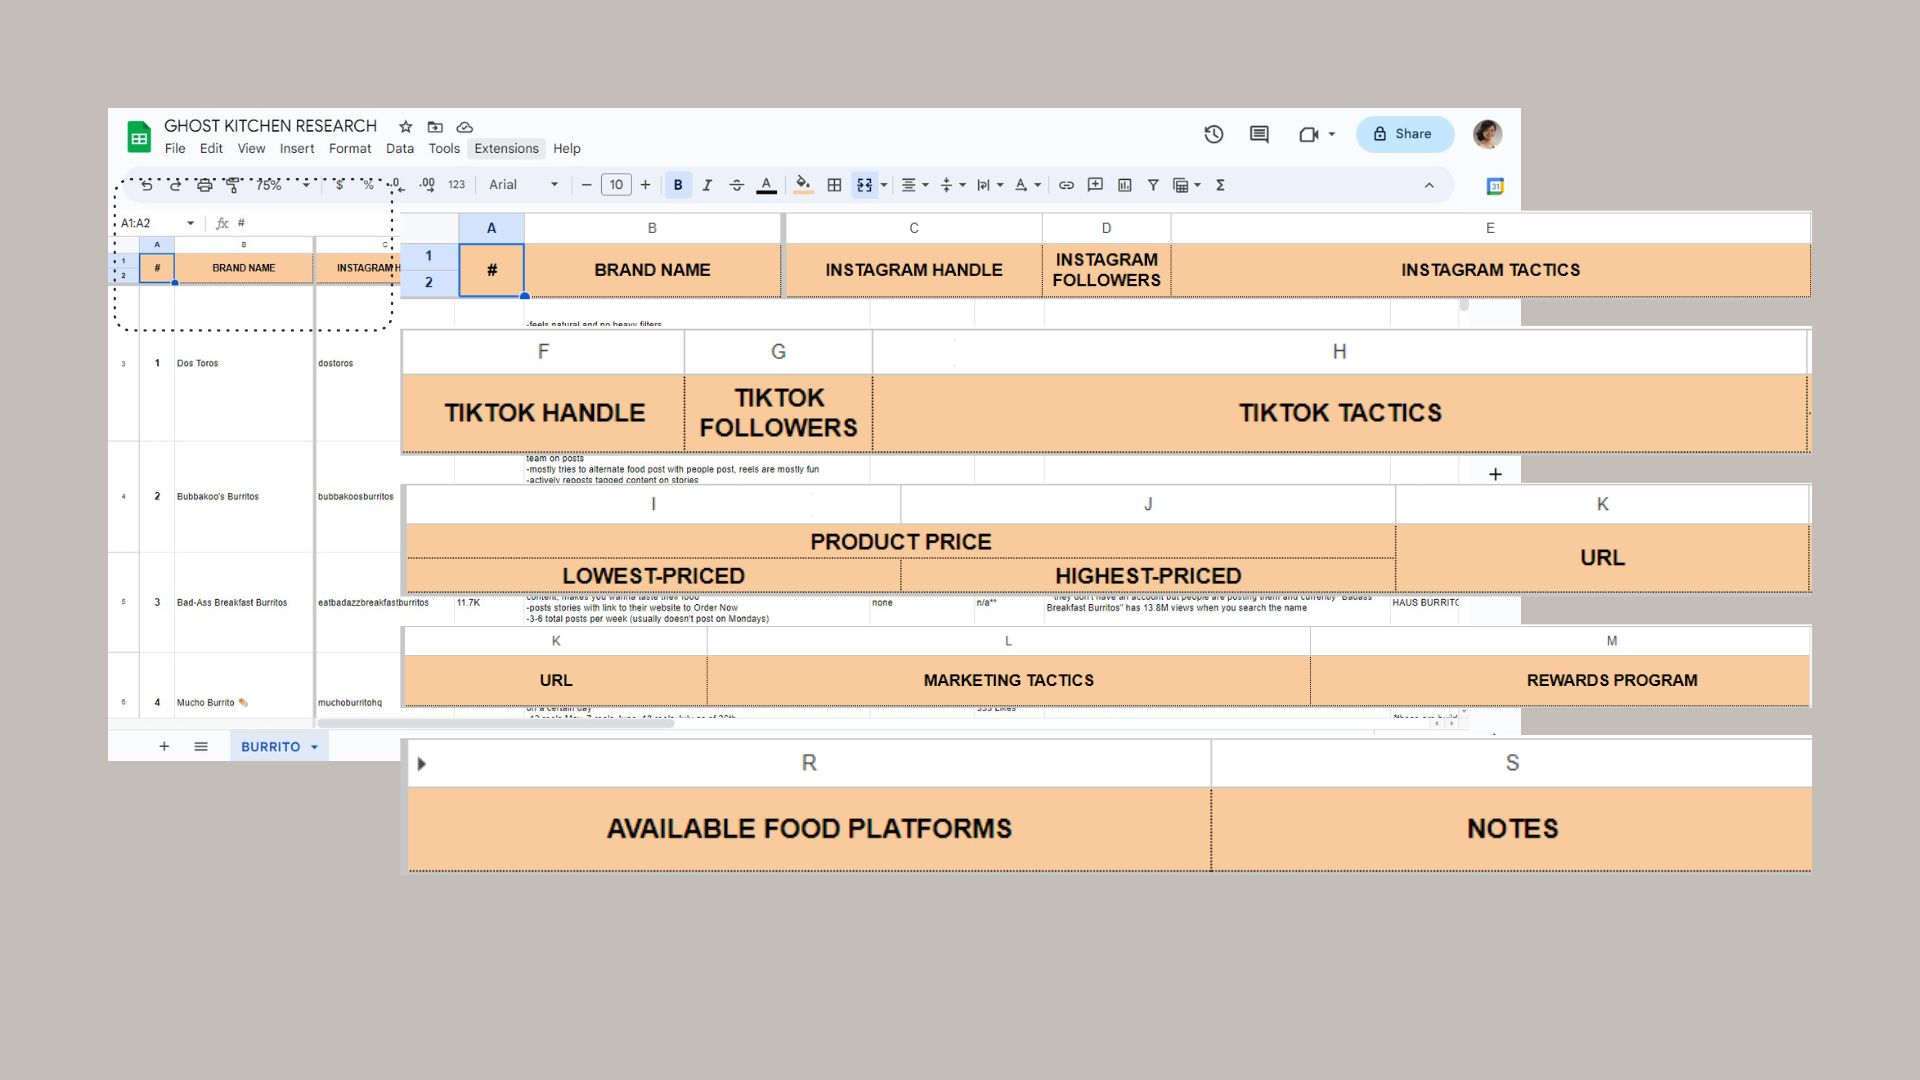This screenshot has height=1080, width=1920.
Task: Toggle bold formatting
Action: tap(678, 185)
